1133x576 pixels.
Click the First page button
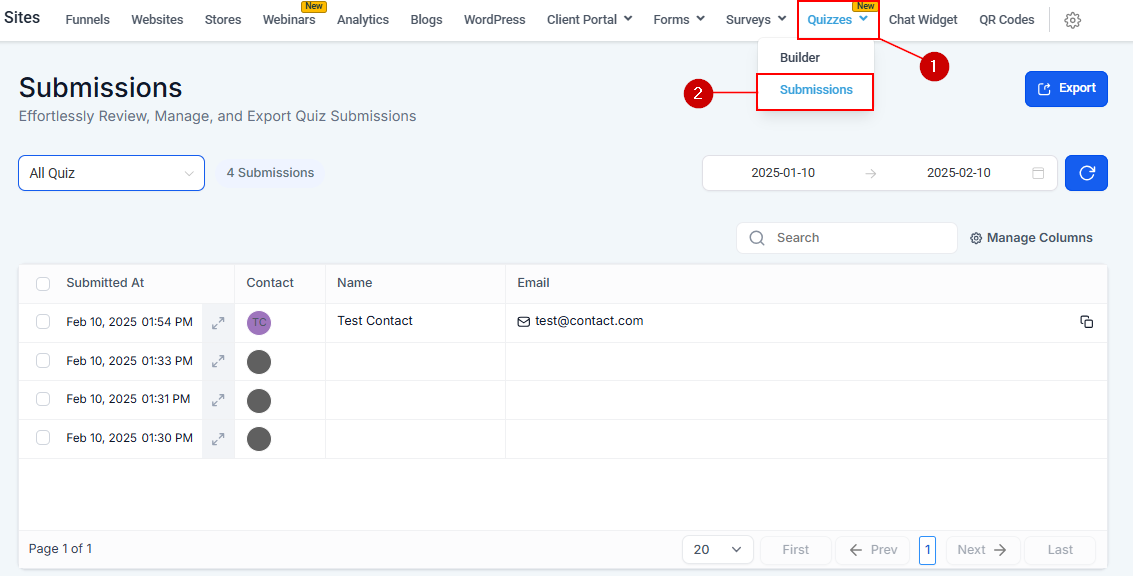pyautogui.click(x=796, y=550)
